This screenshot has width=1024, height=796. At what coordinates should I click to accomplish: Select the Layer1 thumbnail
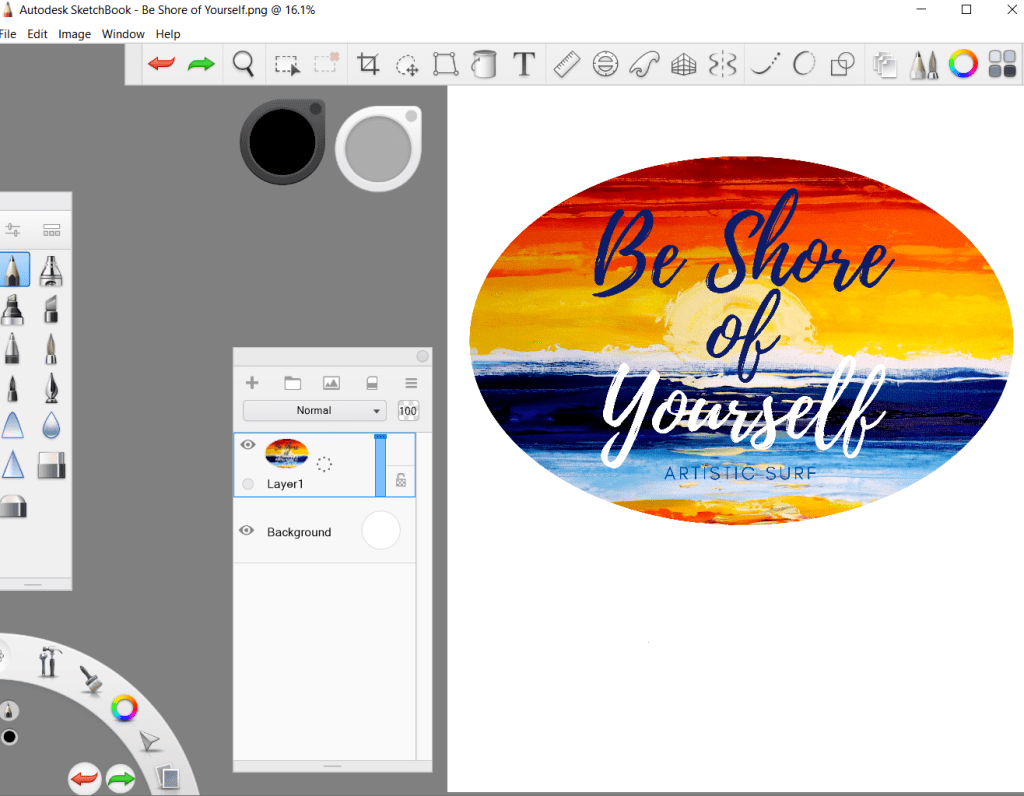click(287, 454)
